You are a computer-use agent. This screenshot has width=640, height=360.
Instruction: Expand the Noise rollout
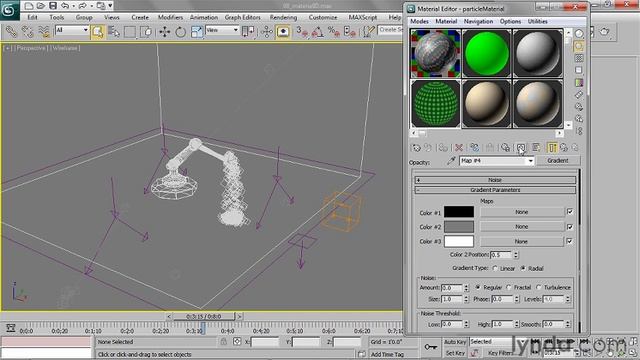(495, 180)
